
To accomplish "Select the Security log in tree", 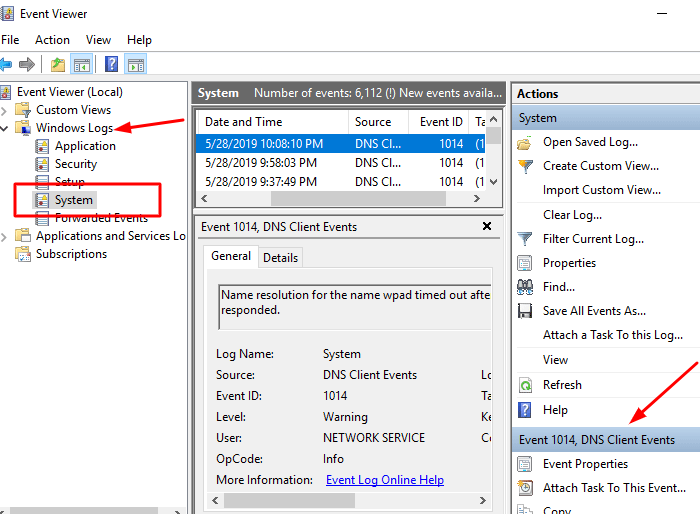I will point(76,164).
